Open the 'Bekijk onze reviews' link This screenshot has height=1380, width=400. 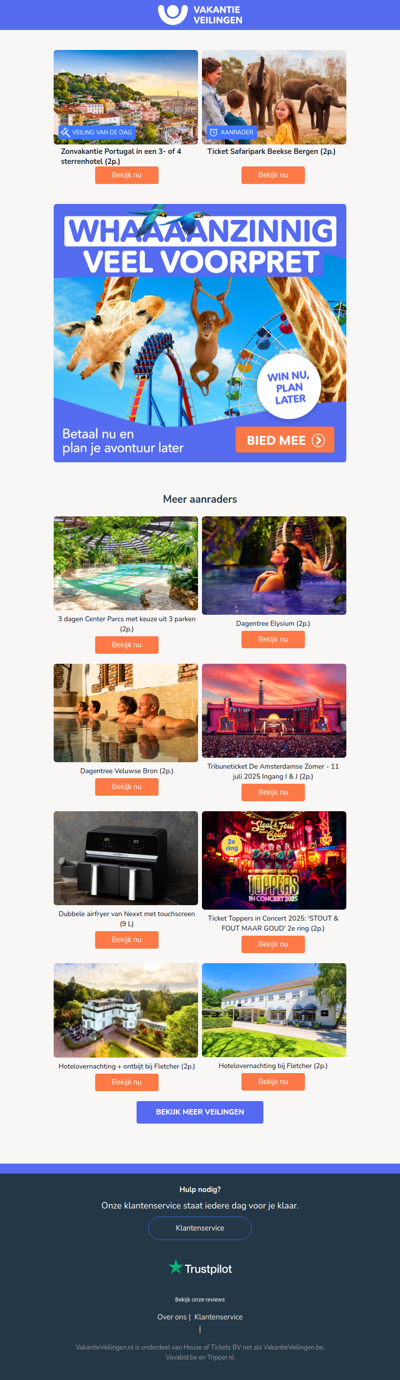200,1299
